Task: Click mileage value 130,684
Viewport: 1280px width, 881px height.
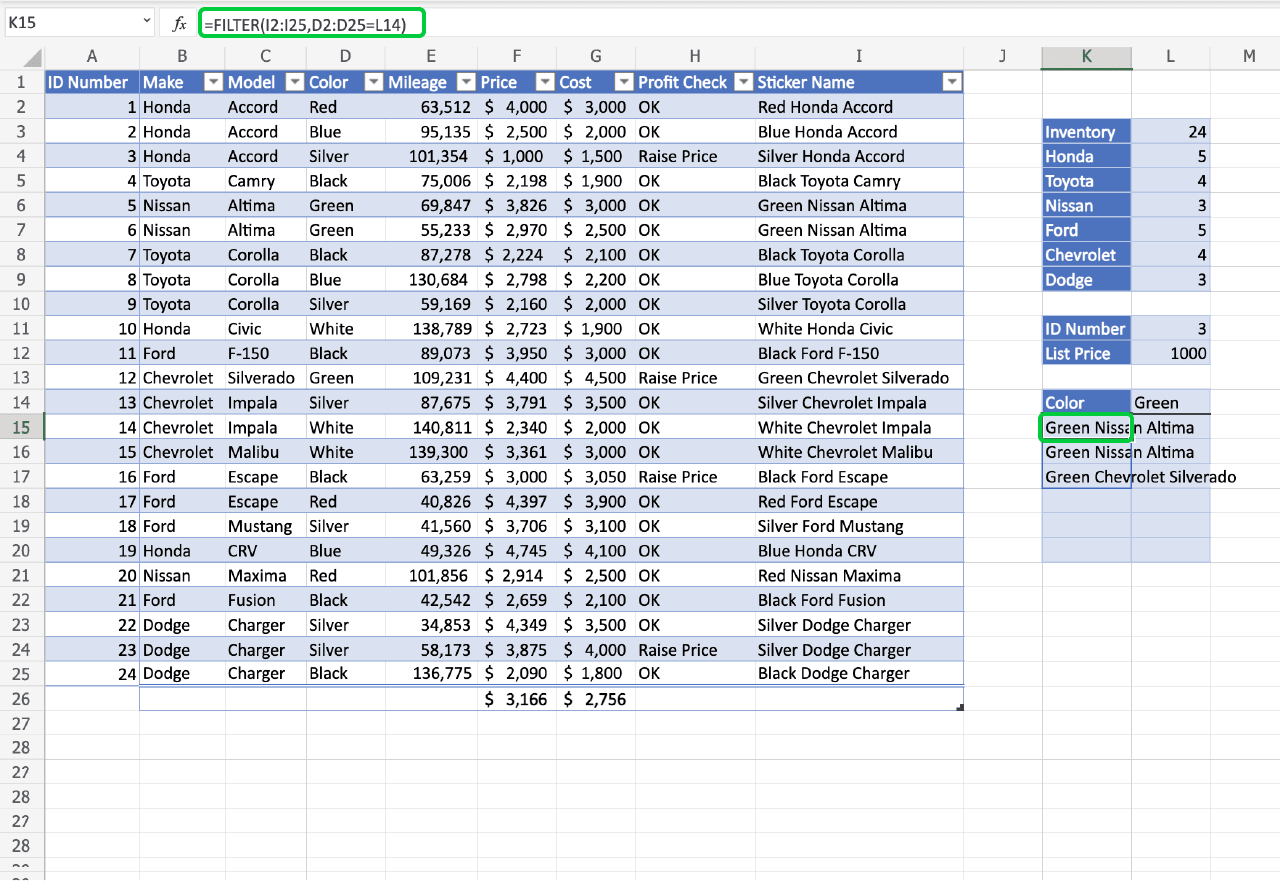Action: point(431,279)
